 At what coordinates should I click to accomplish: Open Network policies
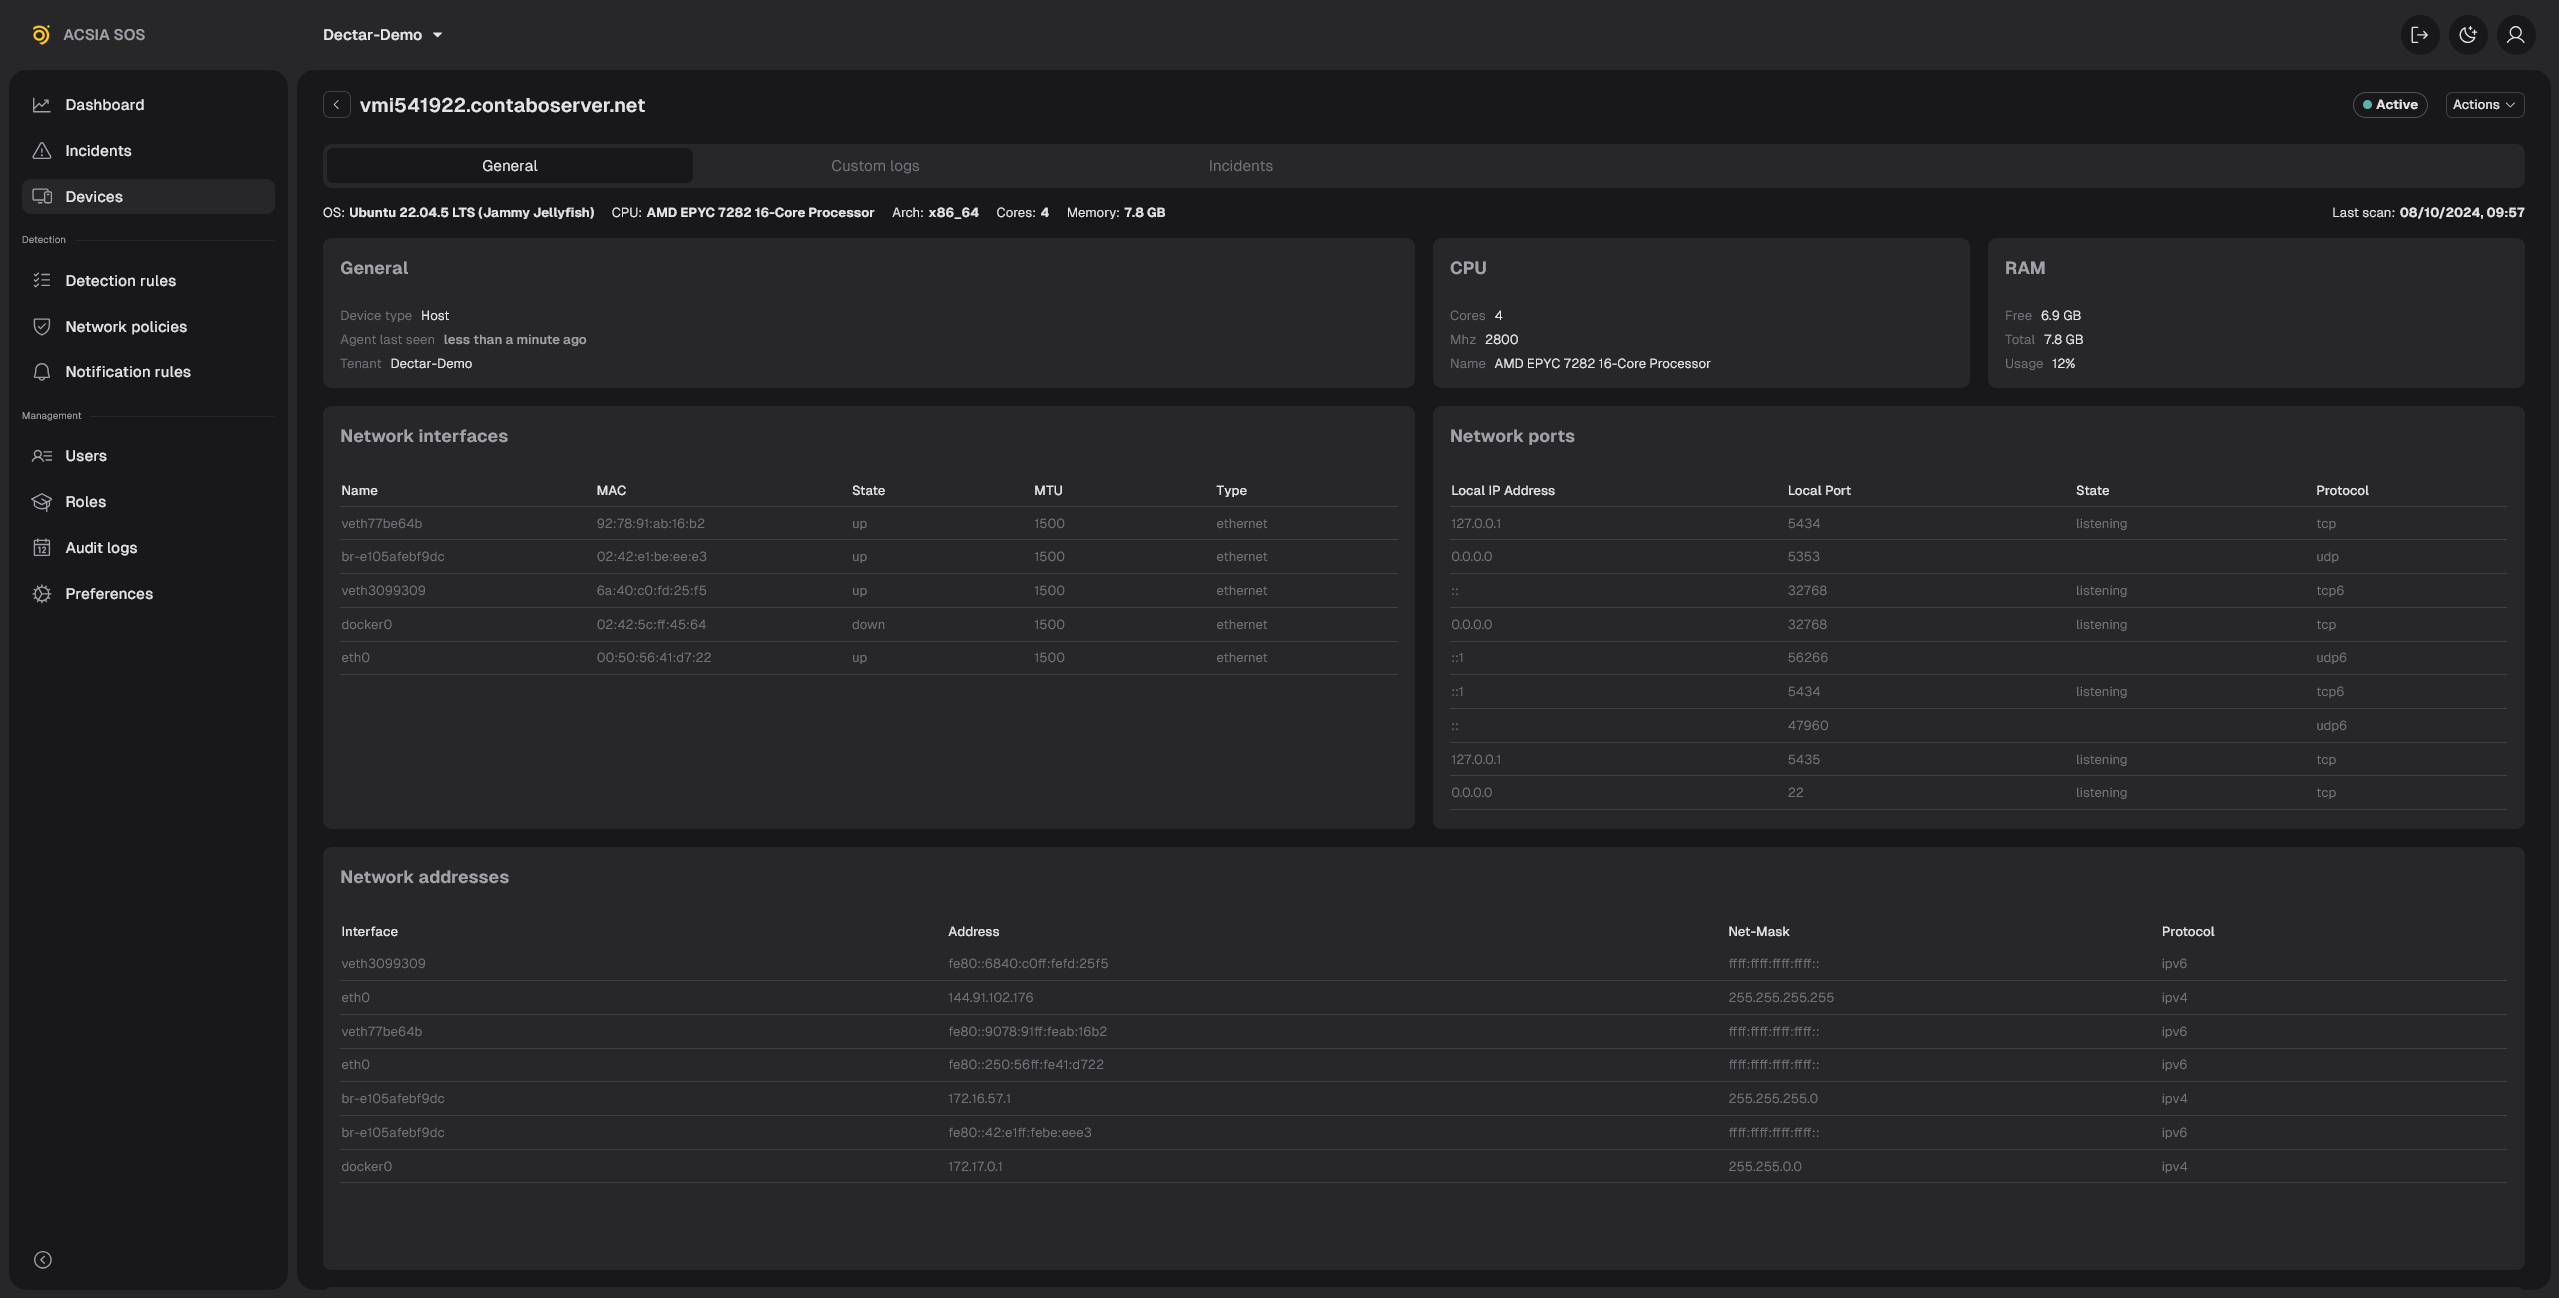148,327
